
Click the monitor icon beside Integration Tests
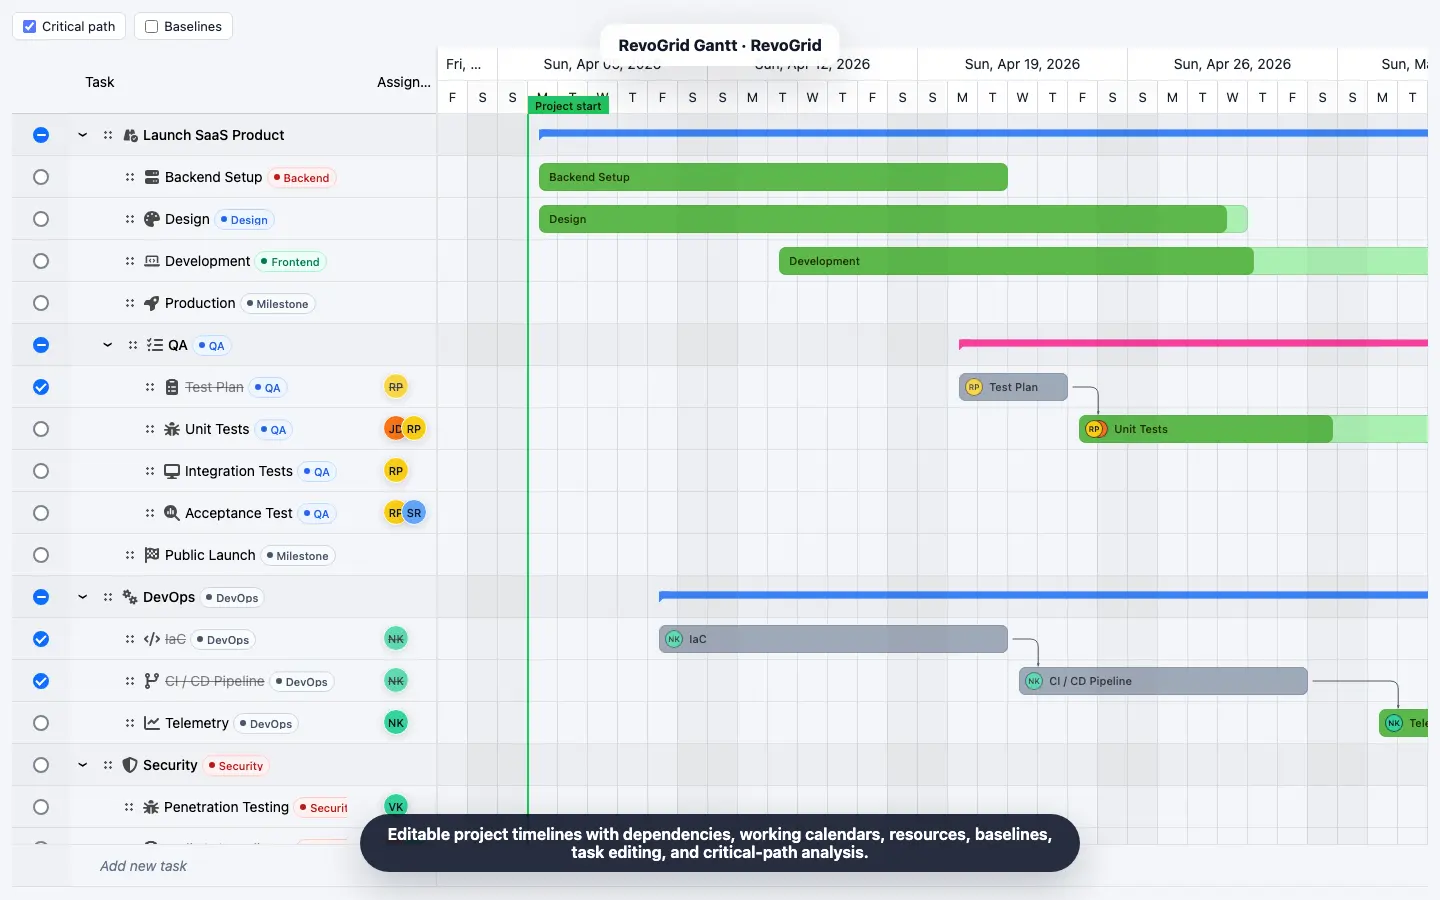click(172, 471)
